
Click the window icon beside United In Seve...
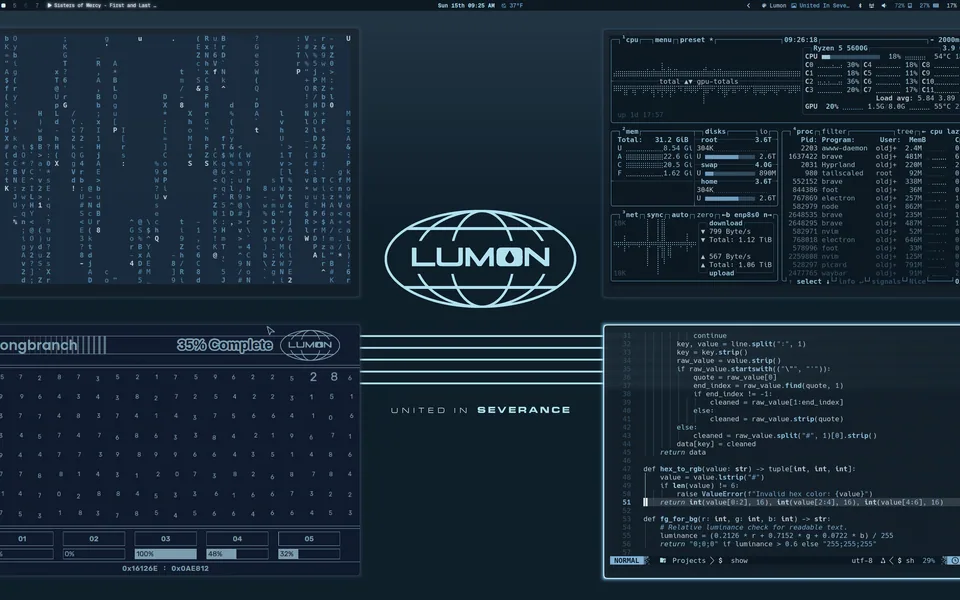pyautogui.click(x=794, y=6)
